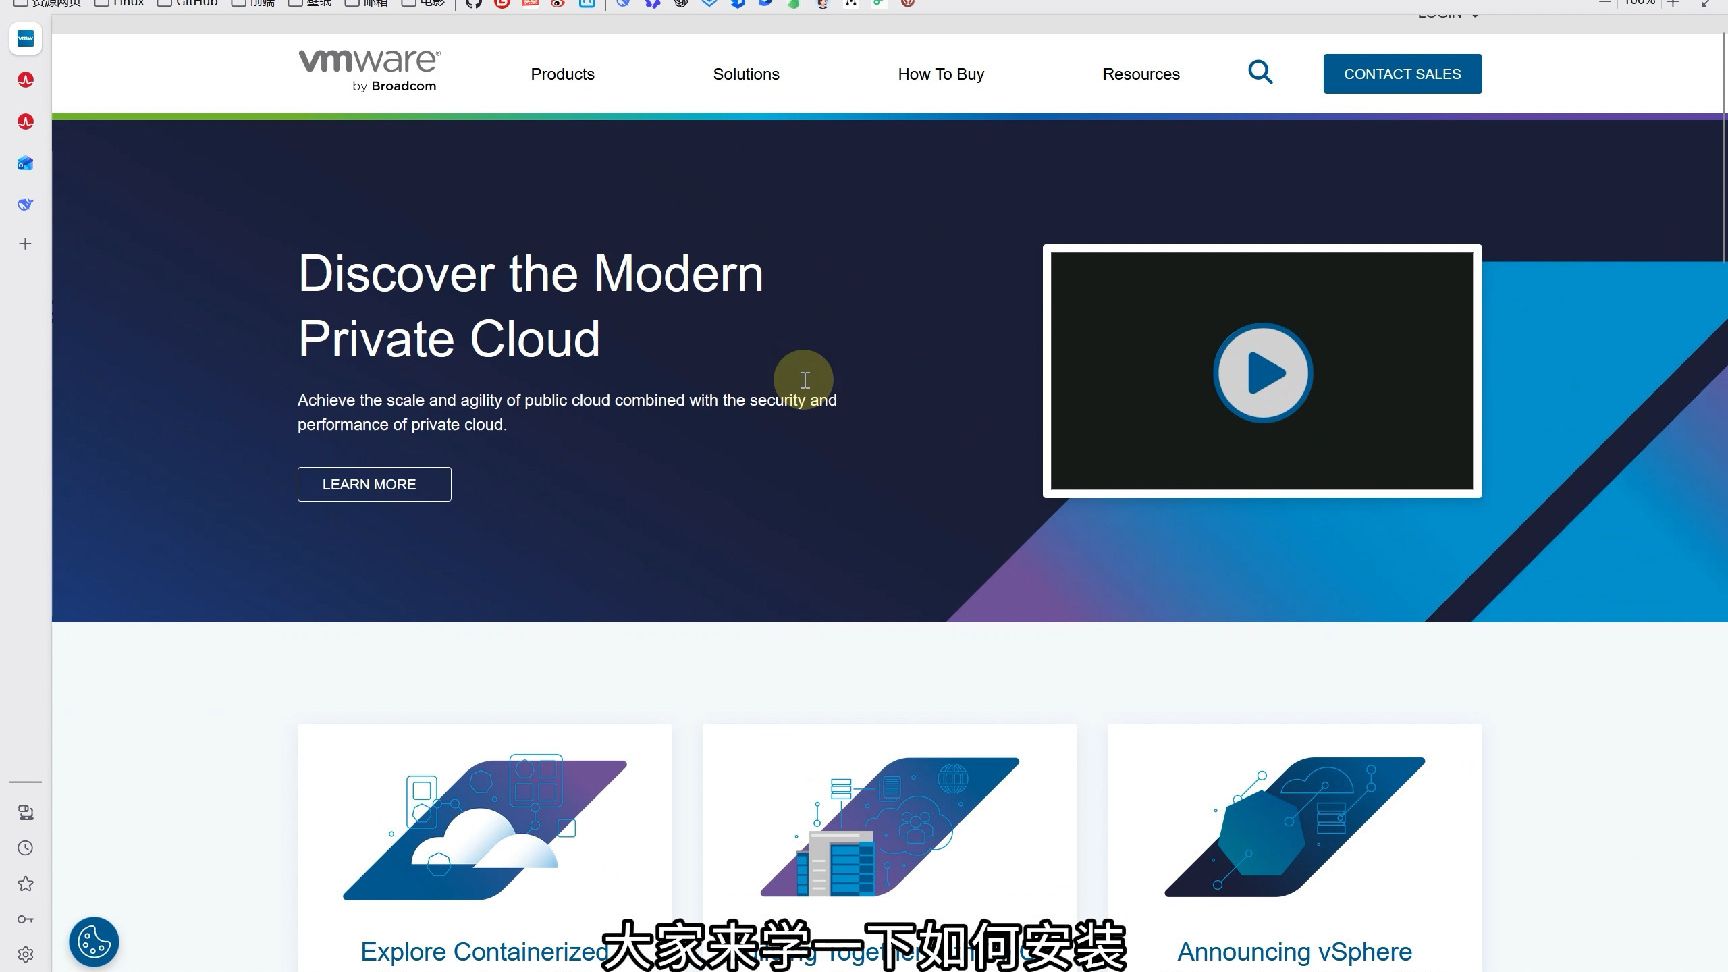The image size is (1728, 972).
Task: Open the Broadcom tab just below the VMware tab
Action: 26,80
